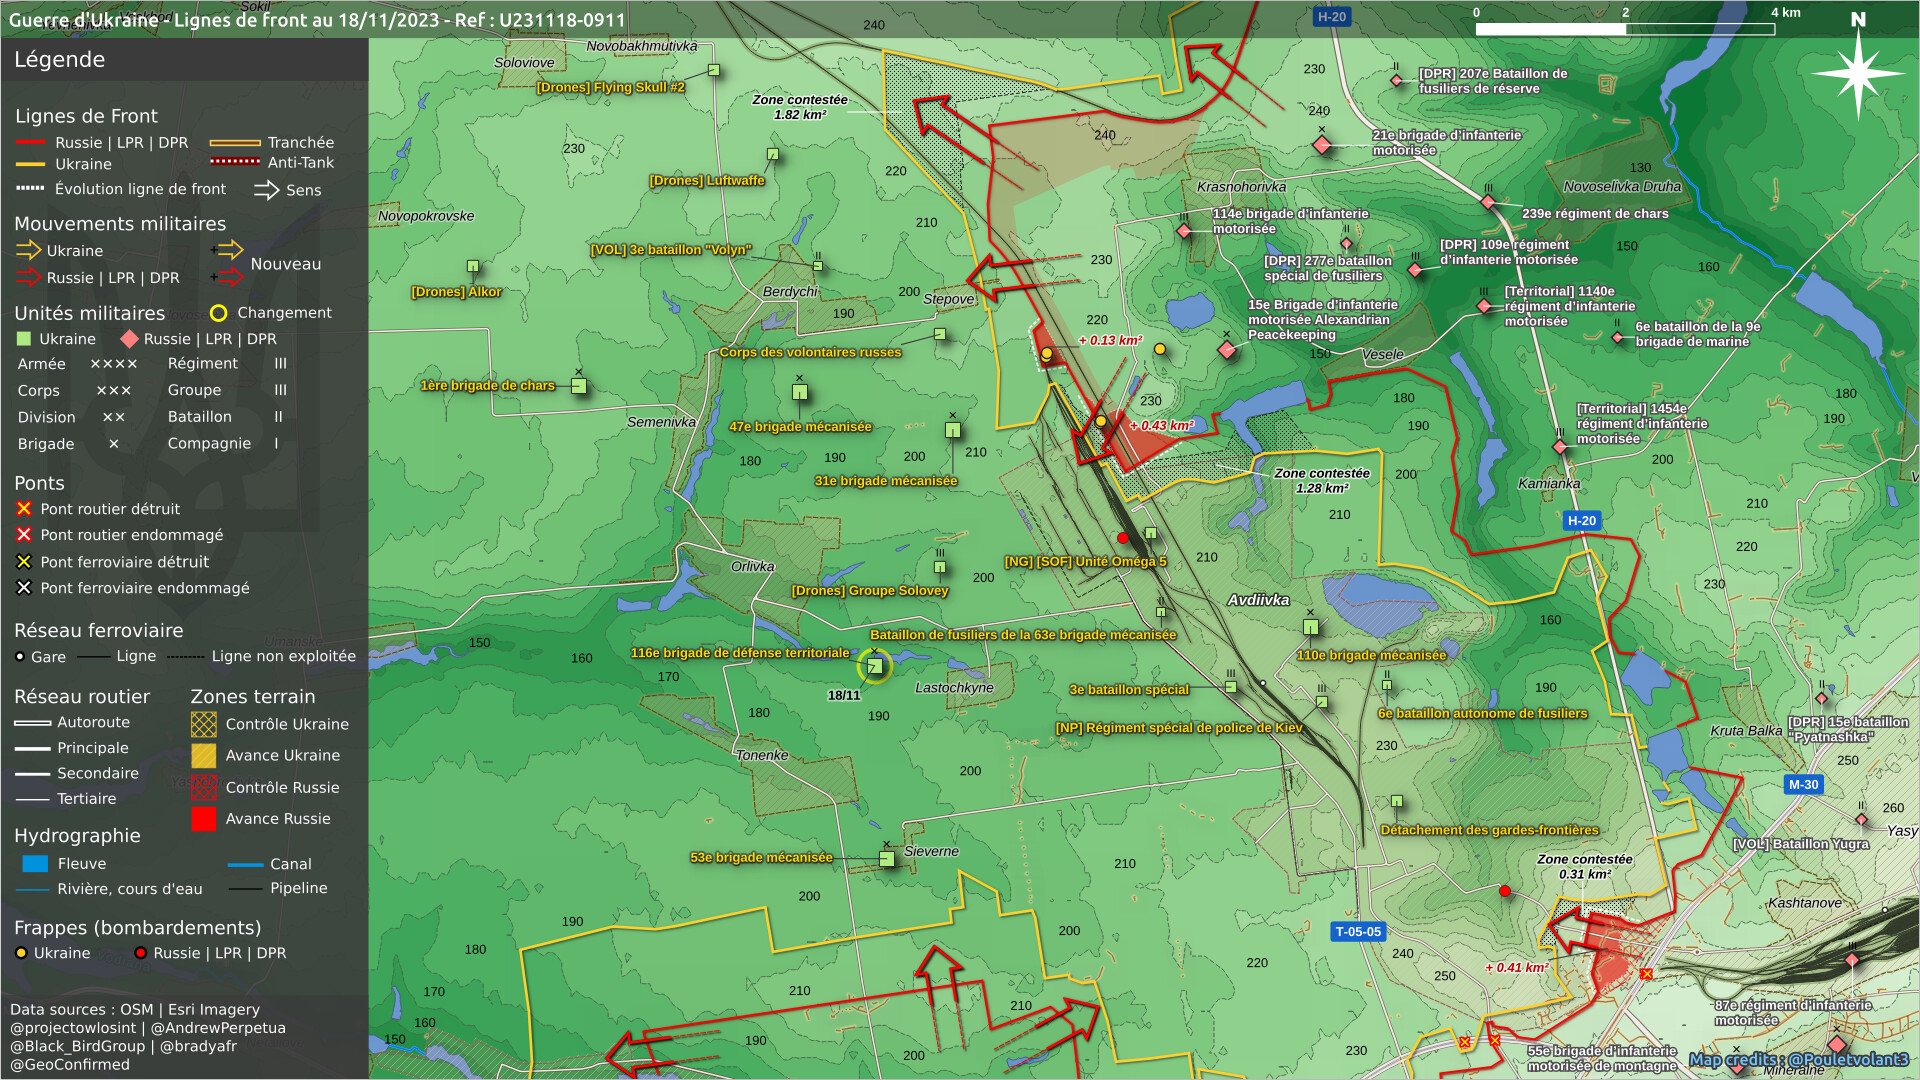Click the 'Pont routier endommagé' legend icon
The height and width of the screenshot is (1080, 1920).
click(24, 535)
